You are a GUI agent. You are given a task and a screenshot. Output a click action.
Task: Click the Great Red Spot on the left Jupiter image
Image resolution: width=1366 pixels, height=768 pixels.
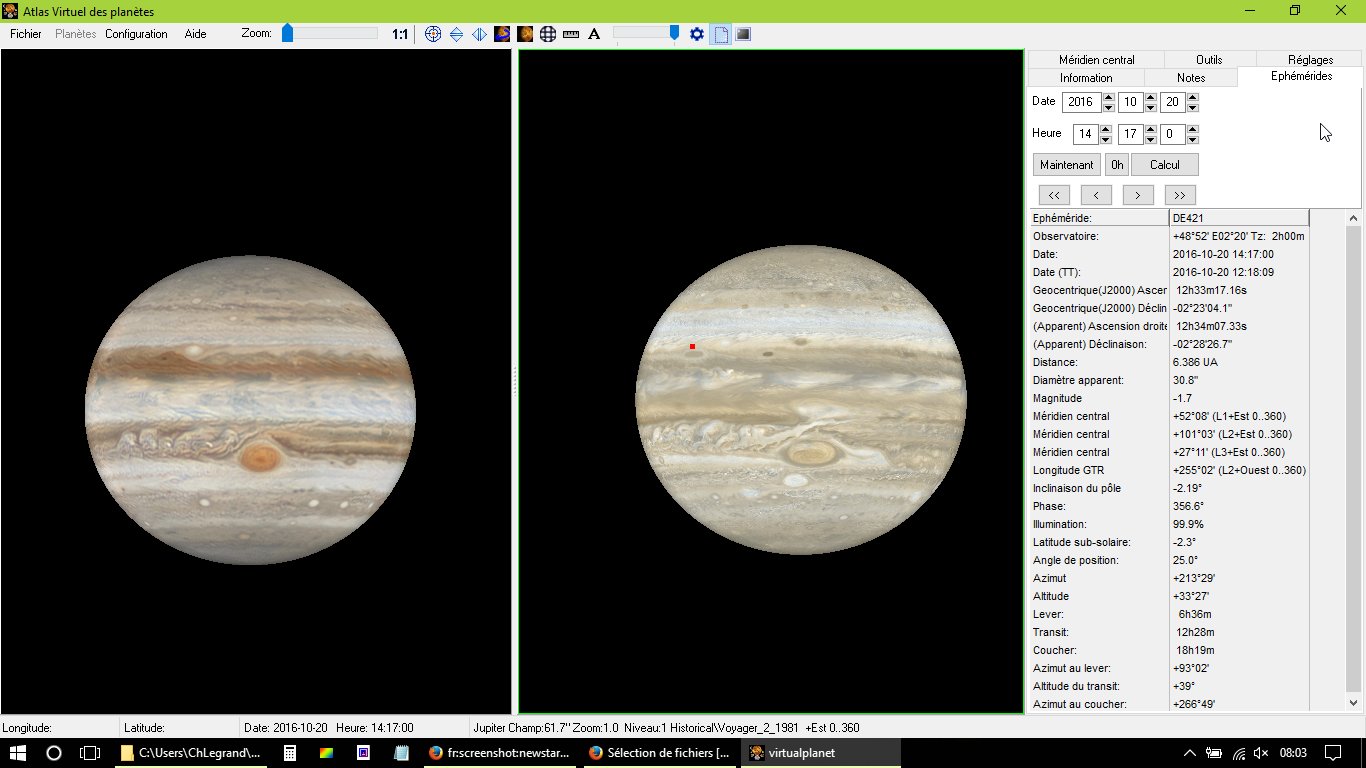click(x=260, y=458)
